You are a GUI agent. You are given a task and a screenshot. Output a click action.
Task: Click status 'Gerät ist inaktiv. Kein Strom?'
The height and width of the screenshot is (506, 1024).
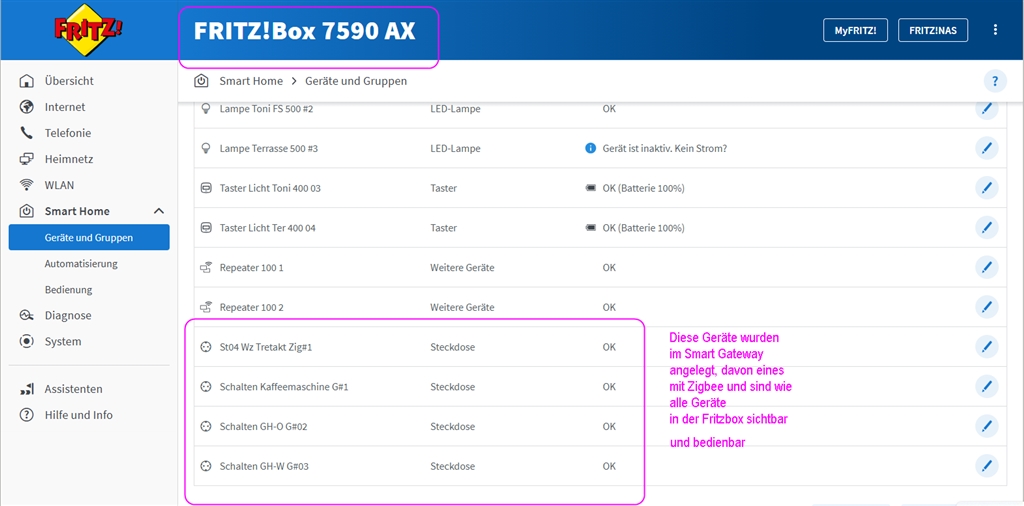(665, 148)
